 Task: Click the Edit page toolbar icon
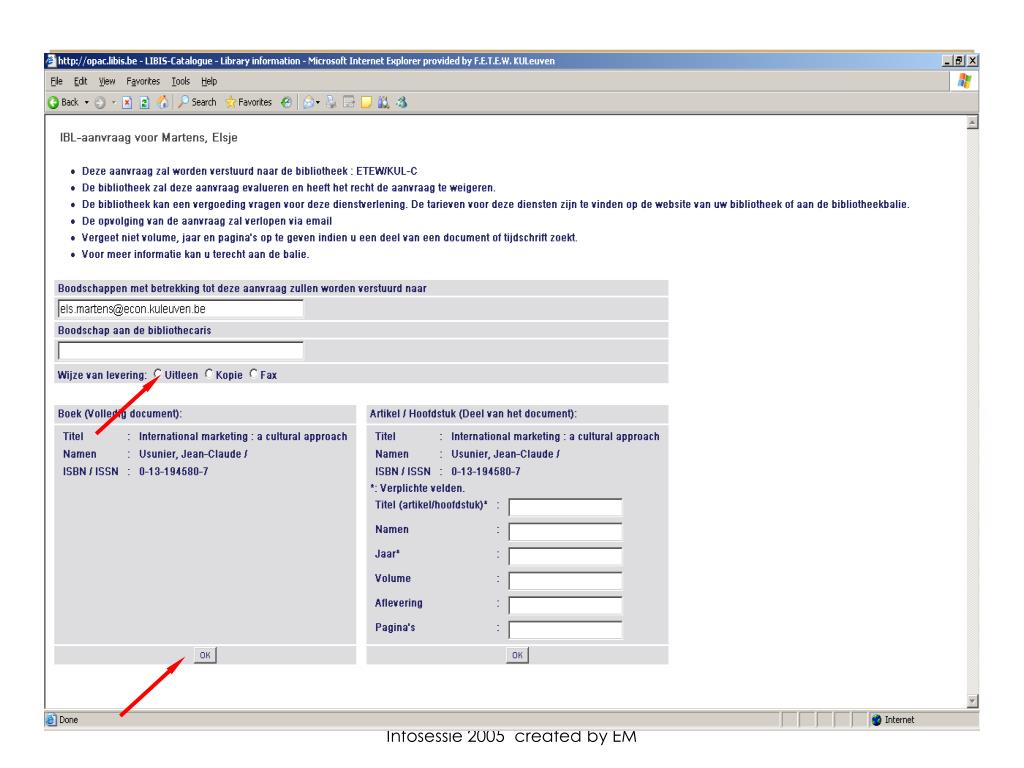pyautogui.click(x=349, y=103)
